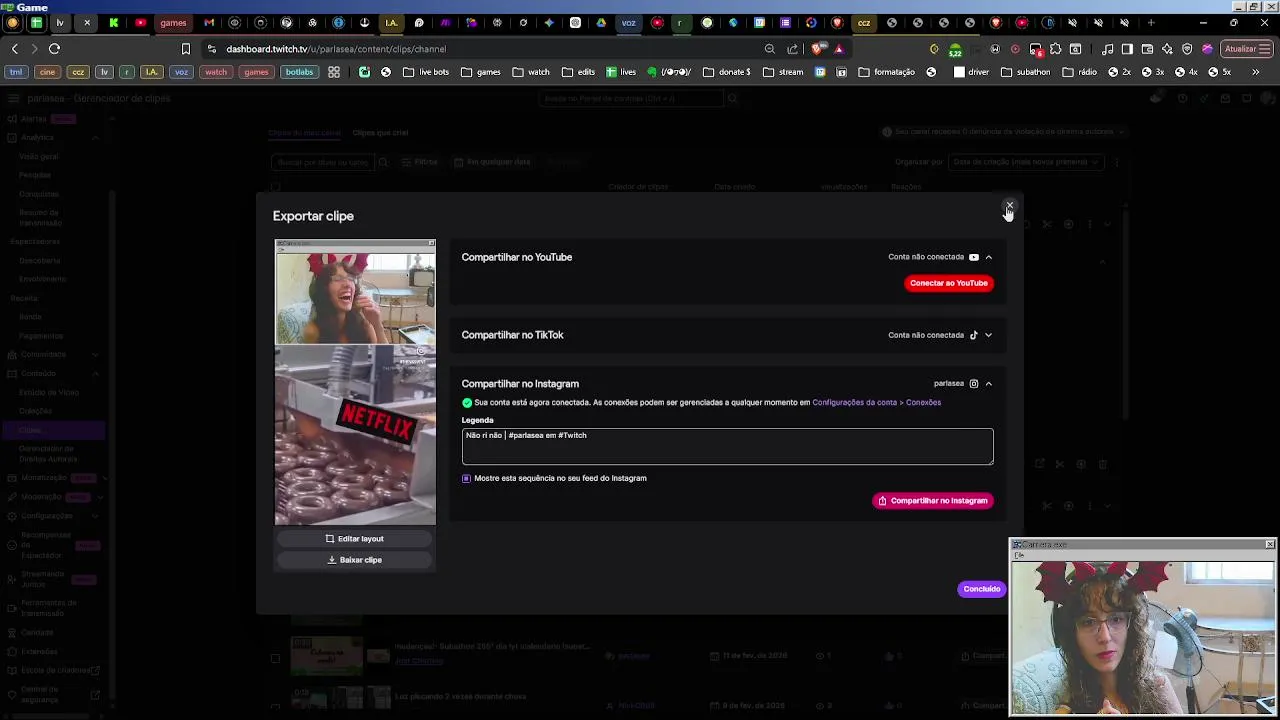Open the rádio bookmarks folder
This screenshot has height=720, width=1280.
(1080, 72)
